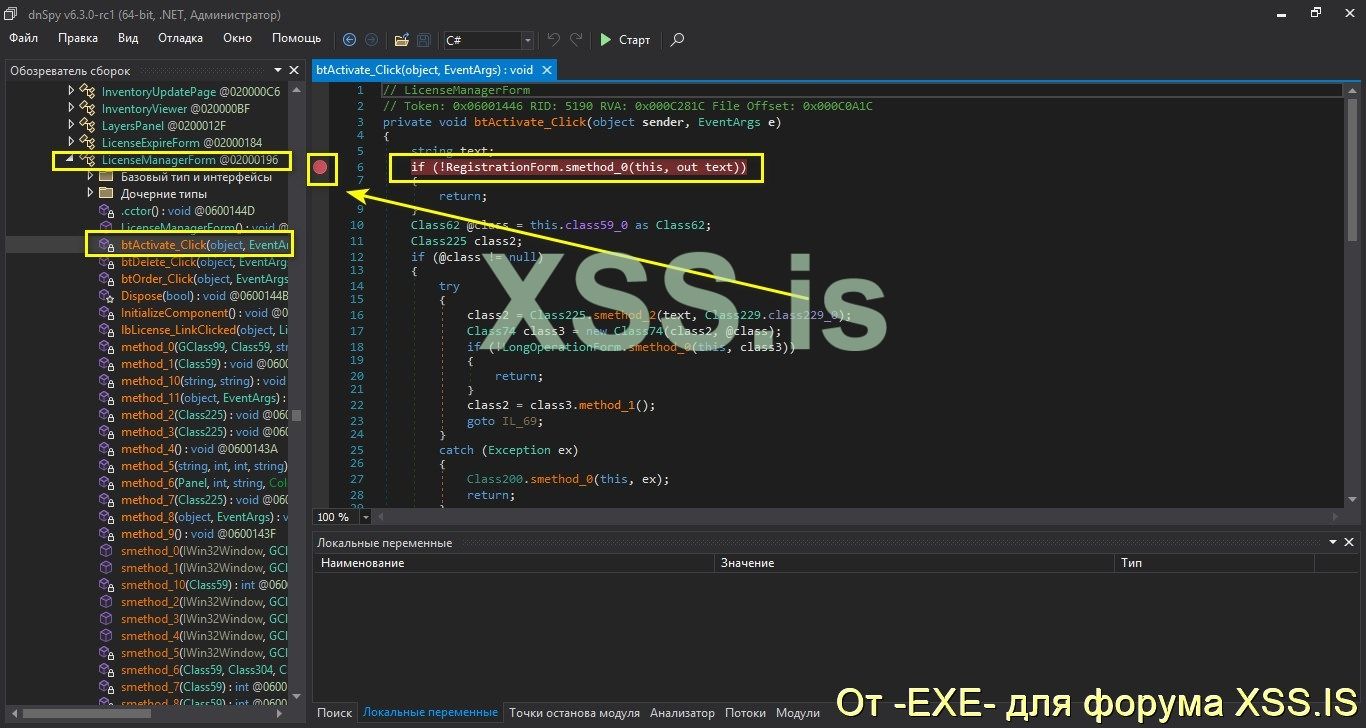Open the Обозреватель сборок panel options arrow
The height and width of the screenshot is (728, 1366).
tap(278, 70)
